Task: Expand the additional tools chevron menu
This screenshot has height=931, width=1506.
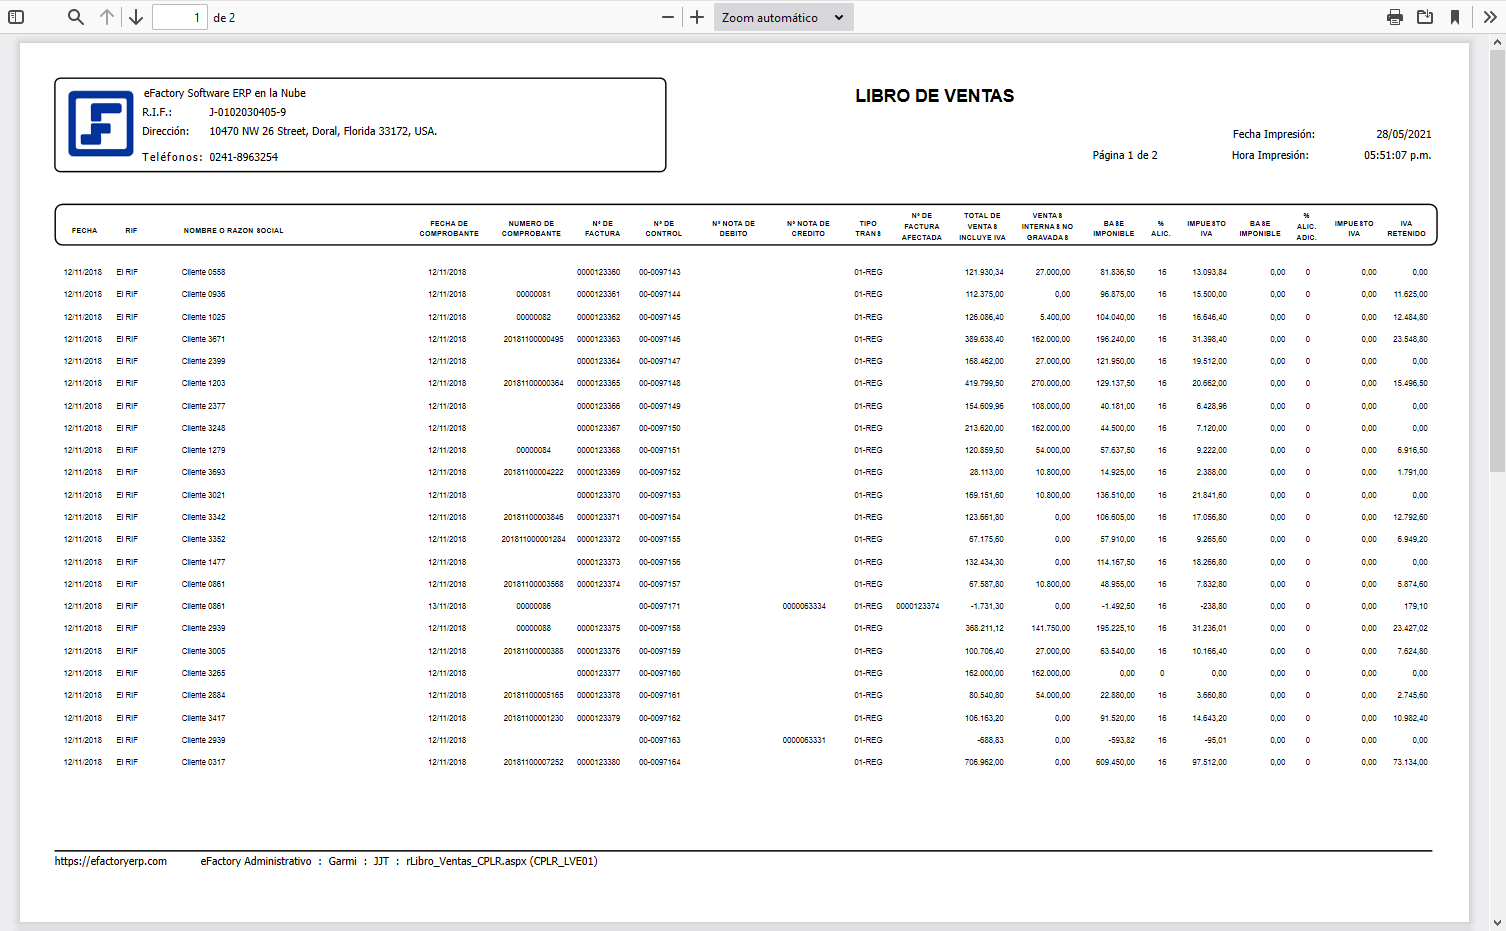Action: click(x=1489, y=17)
